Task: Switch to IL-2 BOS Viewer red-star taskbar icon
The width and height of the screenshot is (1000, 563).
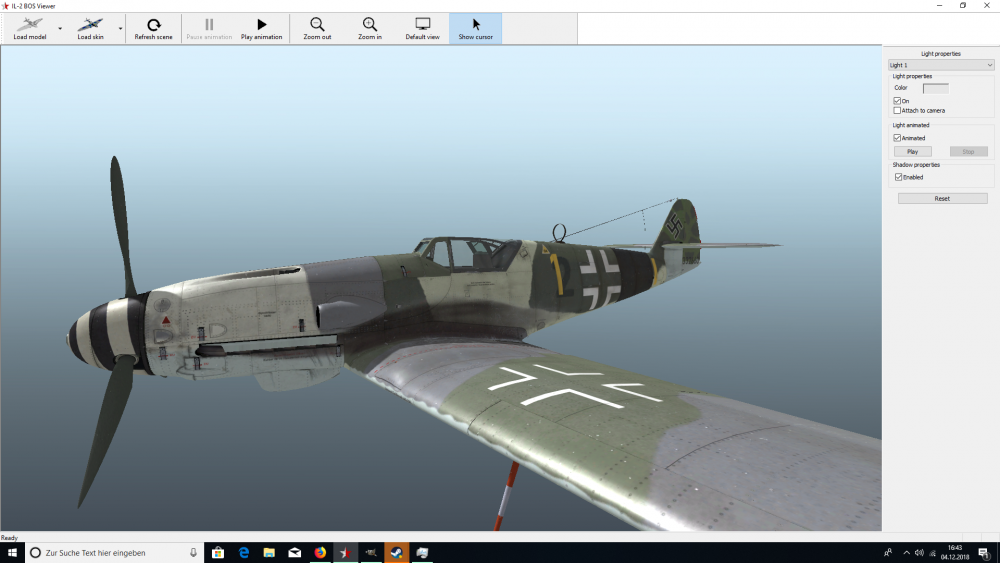Action: coord(346,553)
